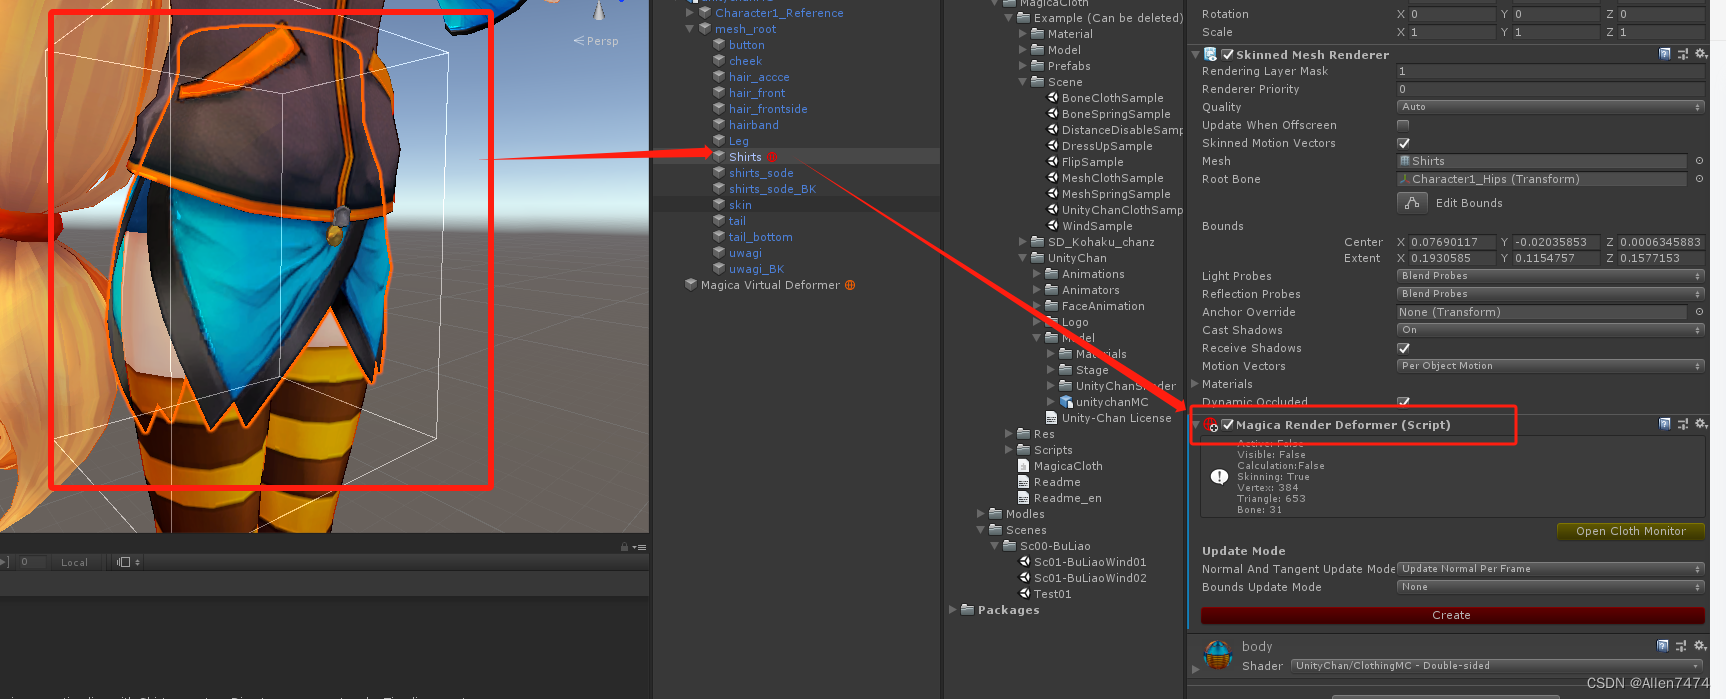Open Light Probes Blend Probes dropdown
This screenshot has height=699, width=1726.
pyautogui.click(x=1550, y=276)
